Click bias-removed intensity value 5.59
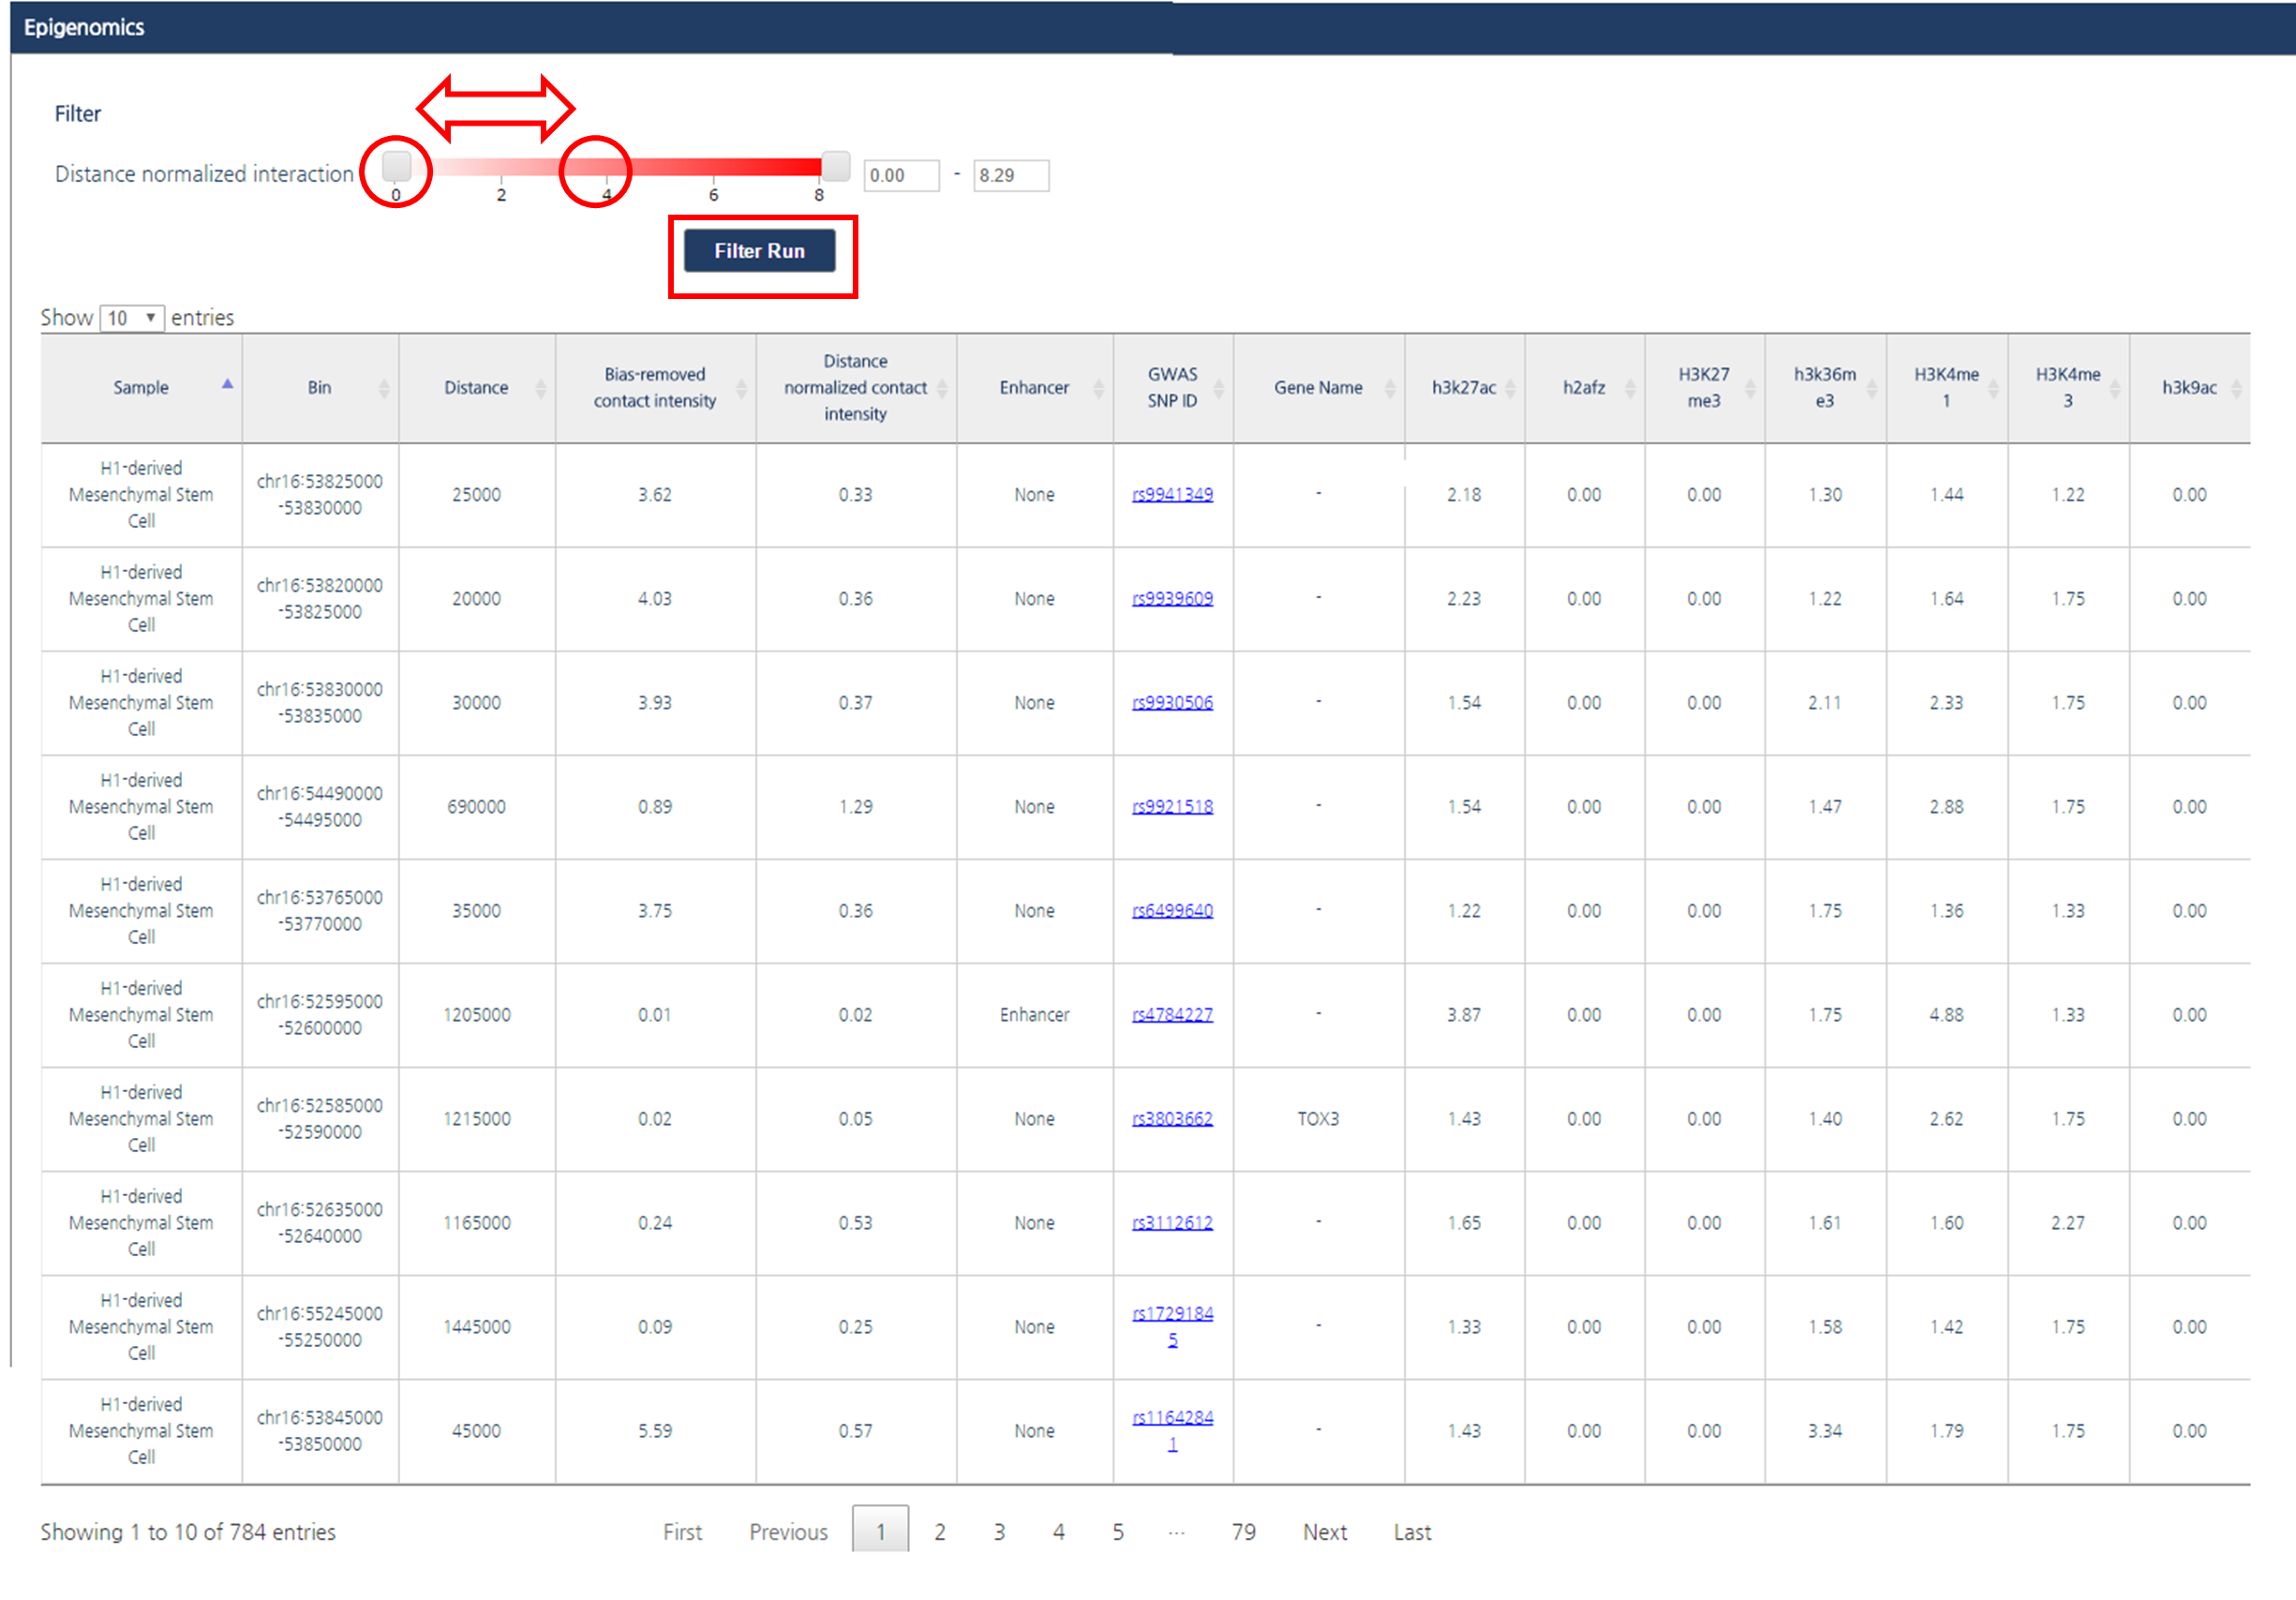Image resolution: width=2296 pixels, height=1600 pixels. point(655,1430)
